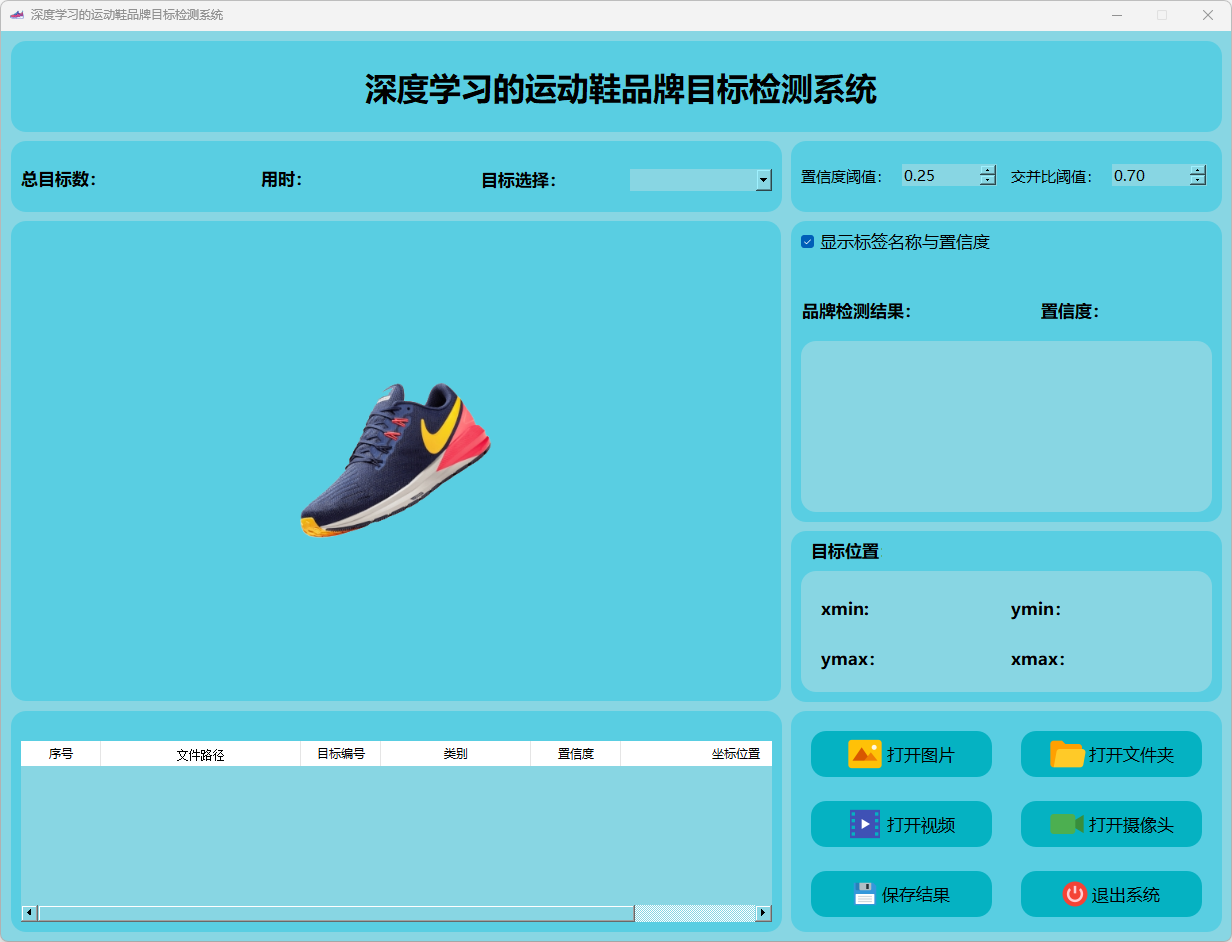Click the 置信度 column header in table
Screen dimensions: 1232x942
point(575,754)
